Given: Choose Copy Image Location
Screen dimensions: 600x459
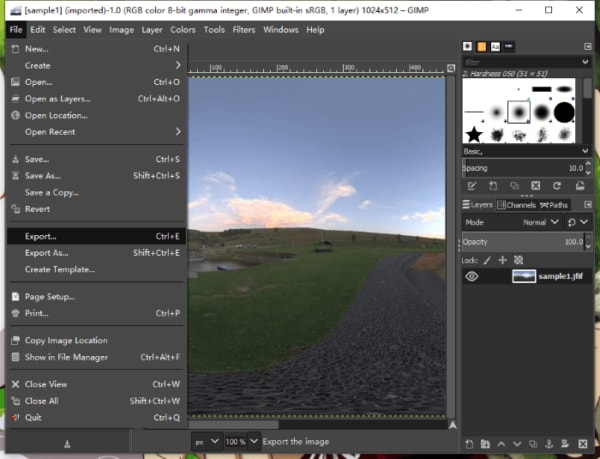Looking at the screenshot, I should point(96,340).
